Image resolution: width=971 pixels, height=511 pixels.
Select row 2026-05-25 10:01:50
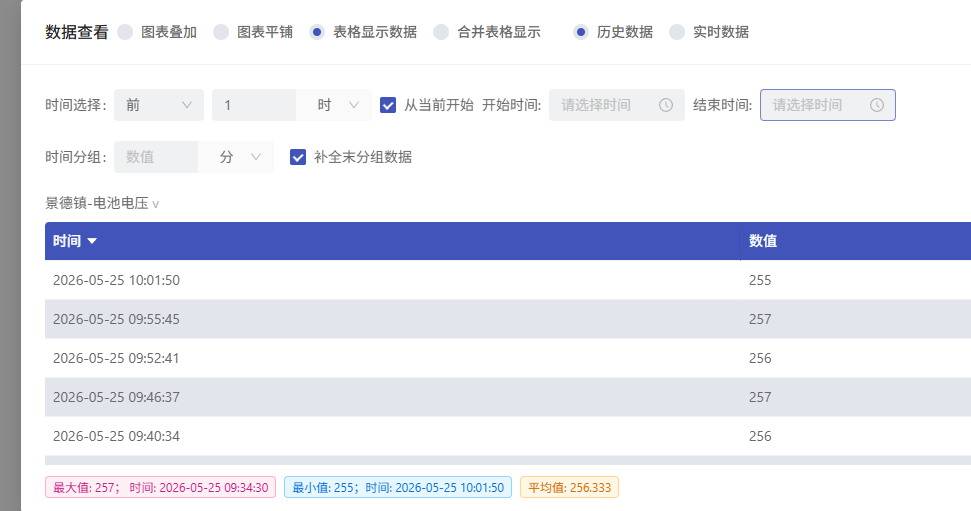508,280
